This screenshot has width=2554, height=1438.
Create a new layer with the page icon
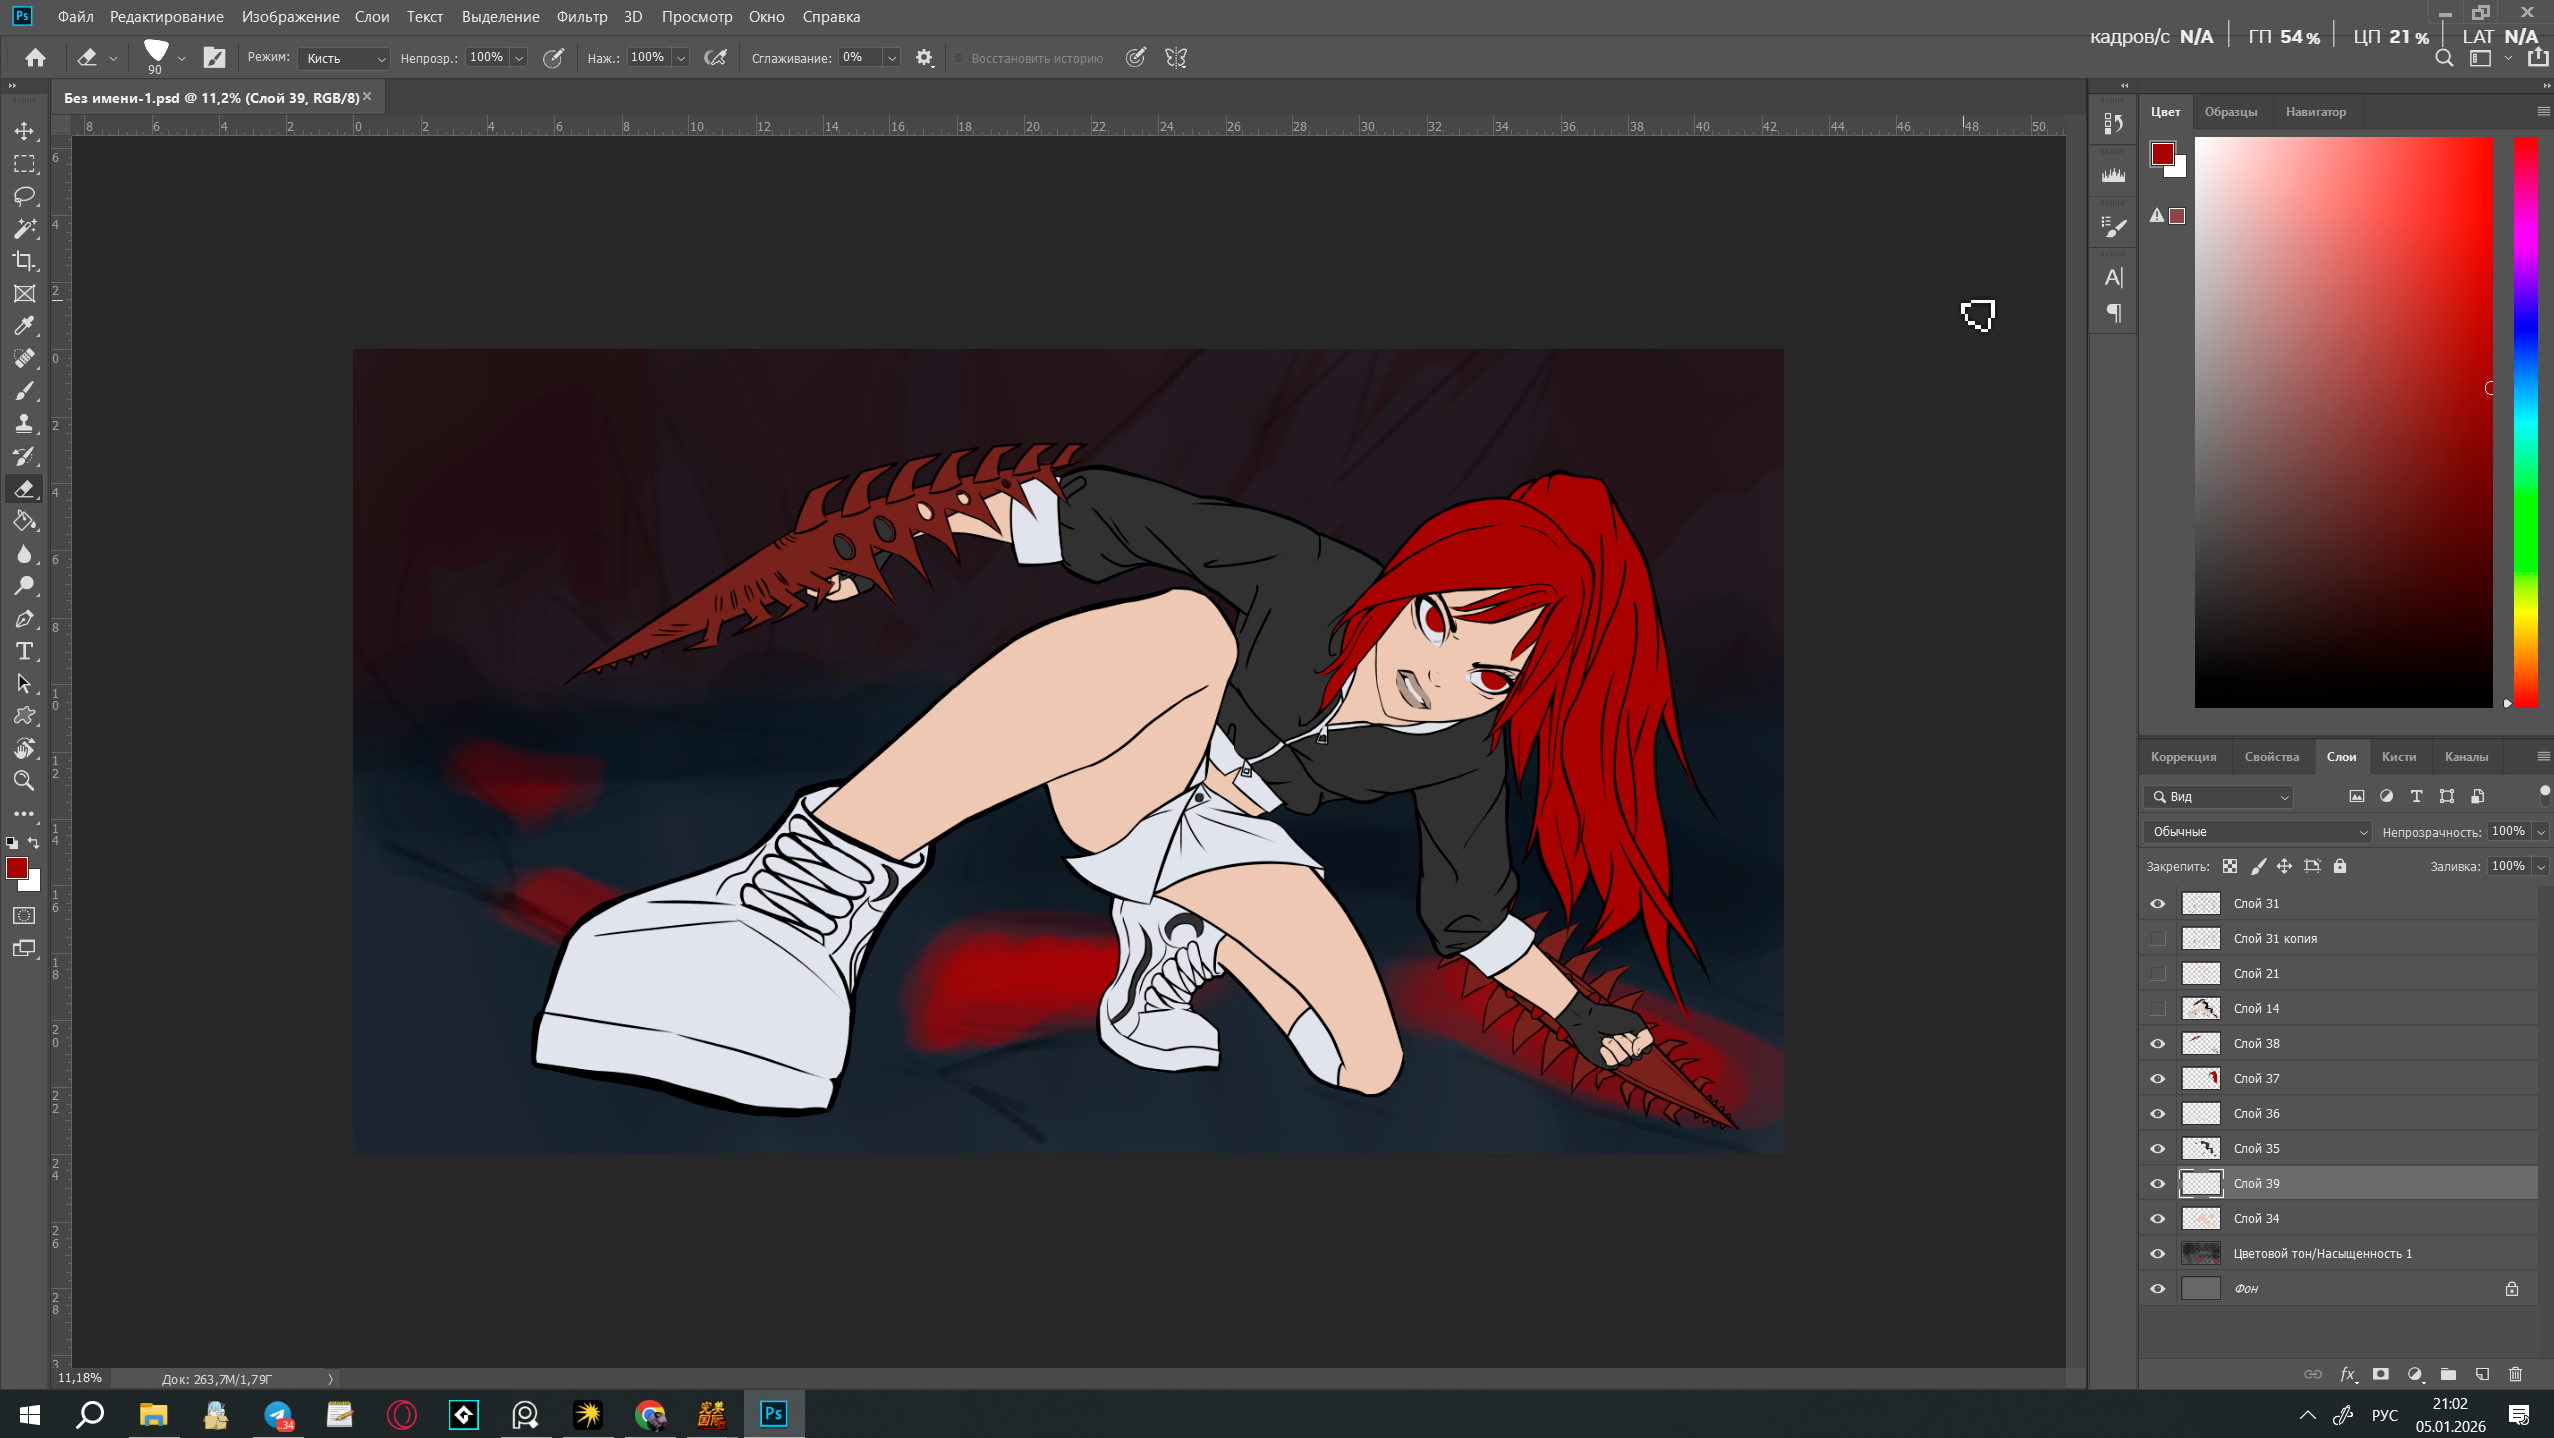click(2482, 1374)
